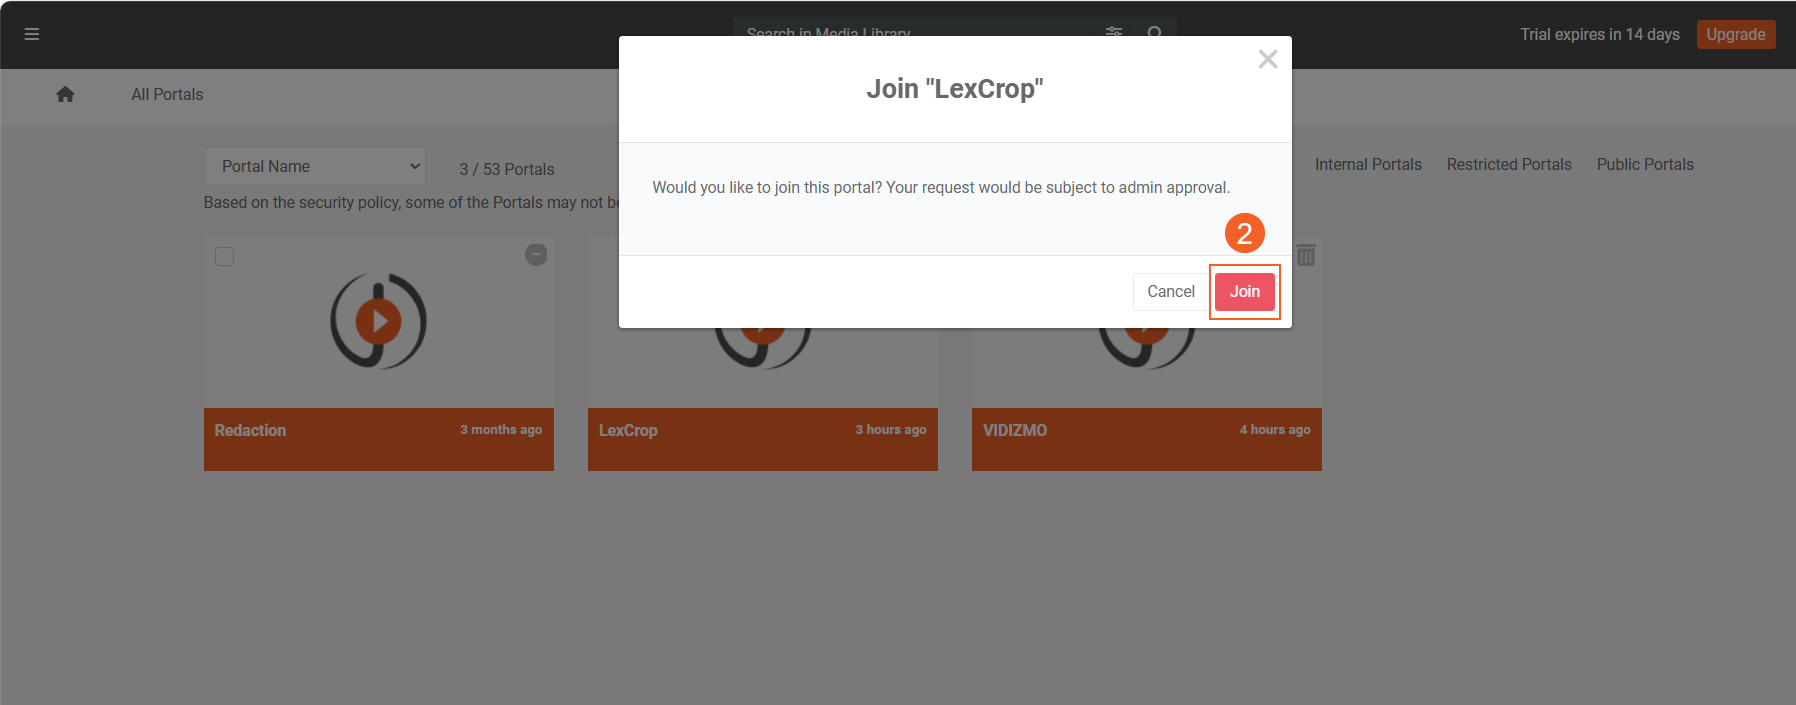The image size is (1796, 705).
Task: Confirm joining with the Join button
Action: tap(1245, 291)
